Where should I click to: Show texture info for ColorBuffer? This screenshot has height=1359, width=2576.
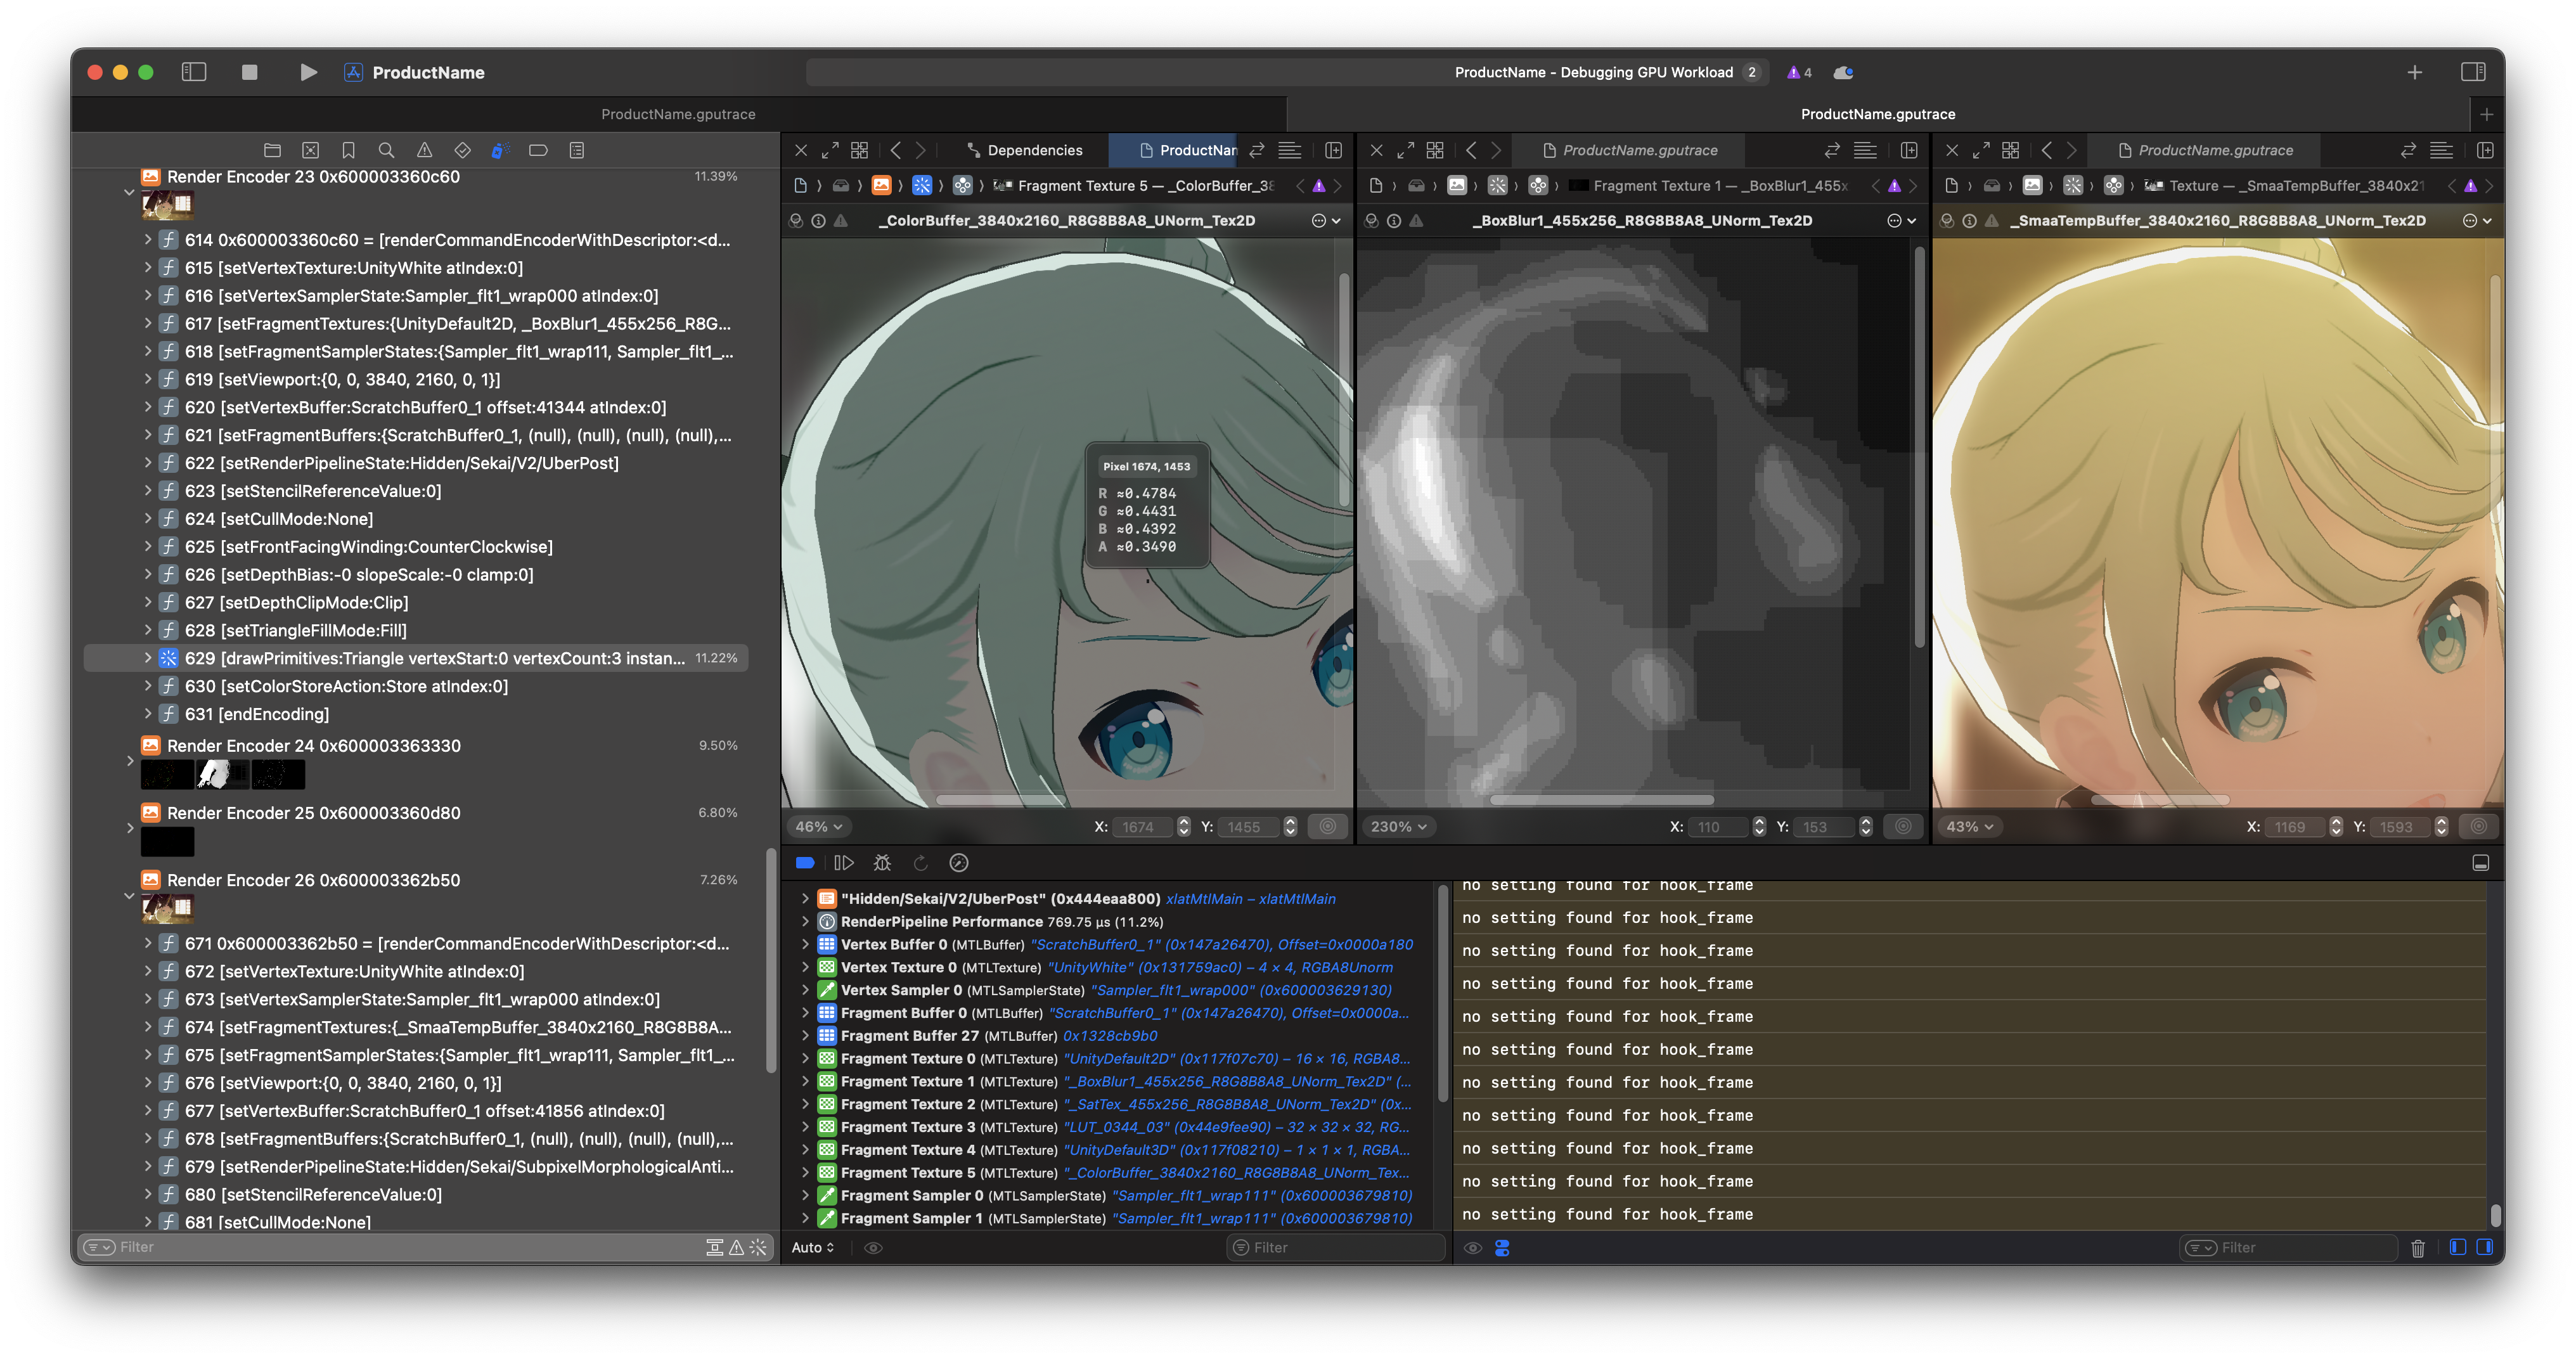818,221
